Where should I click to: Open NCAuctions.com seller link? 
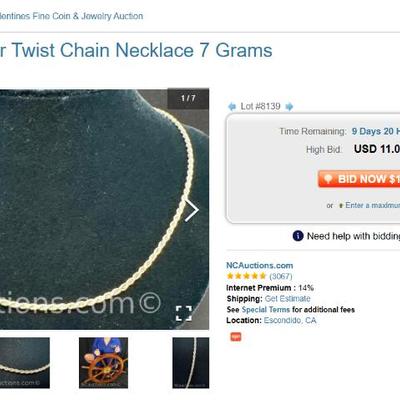[260, 265]
